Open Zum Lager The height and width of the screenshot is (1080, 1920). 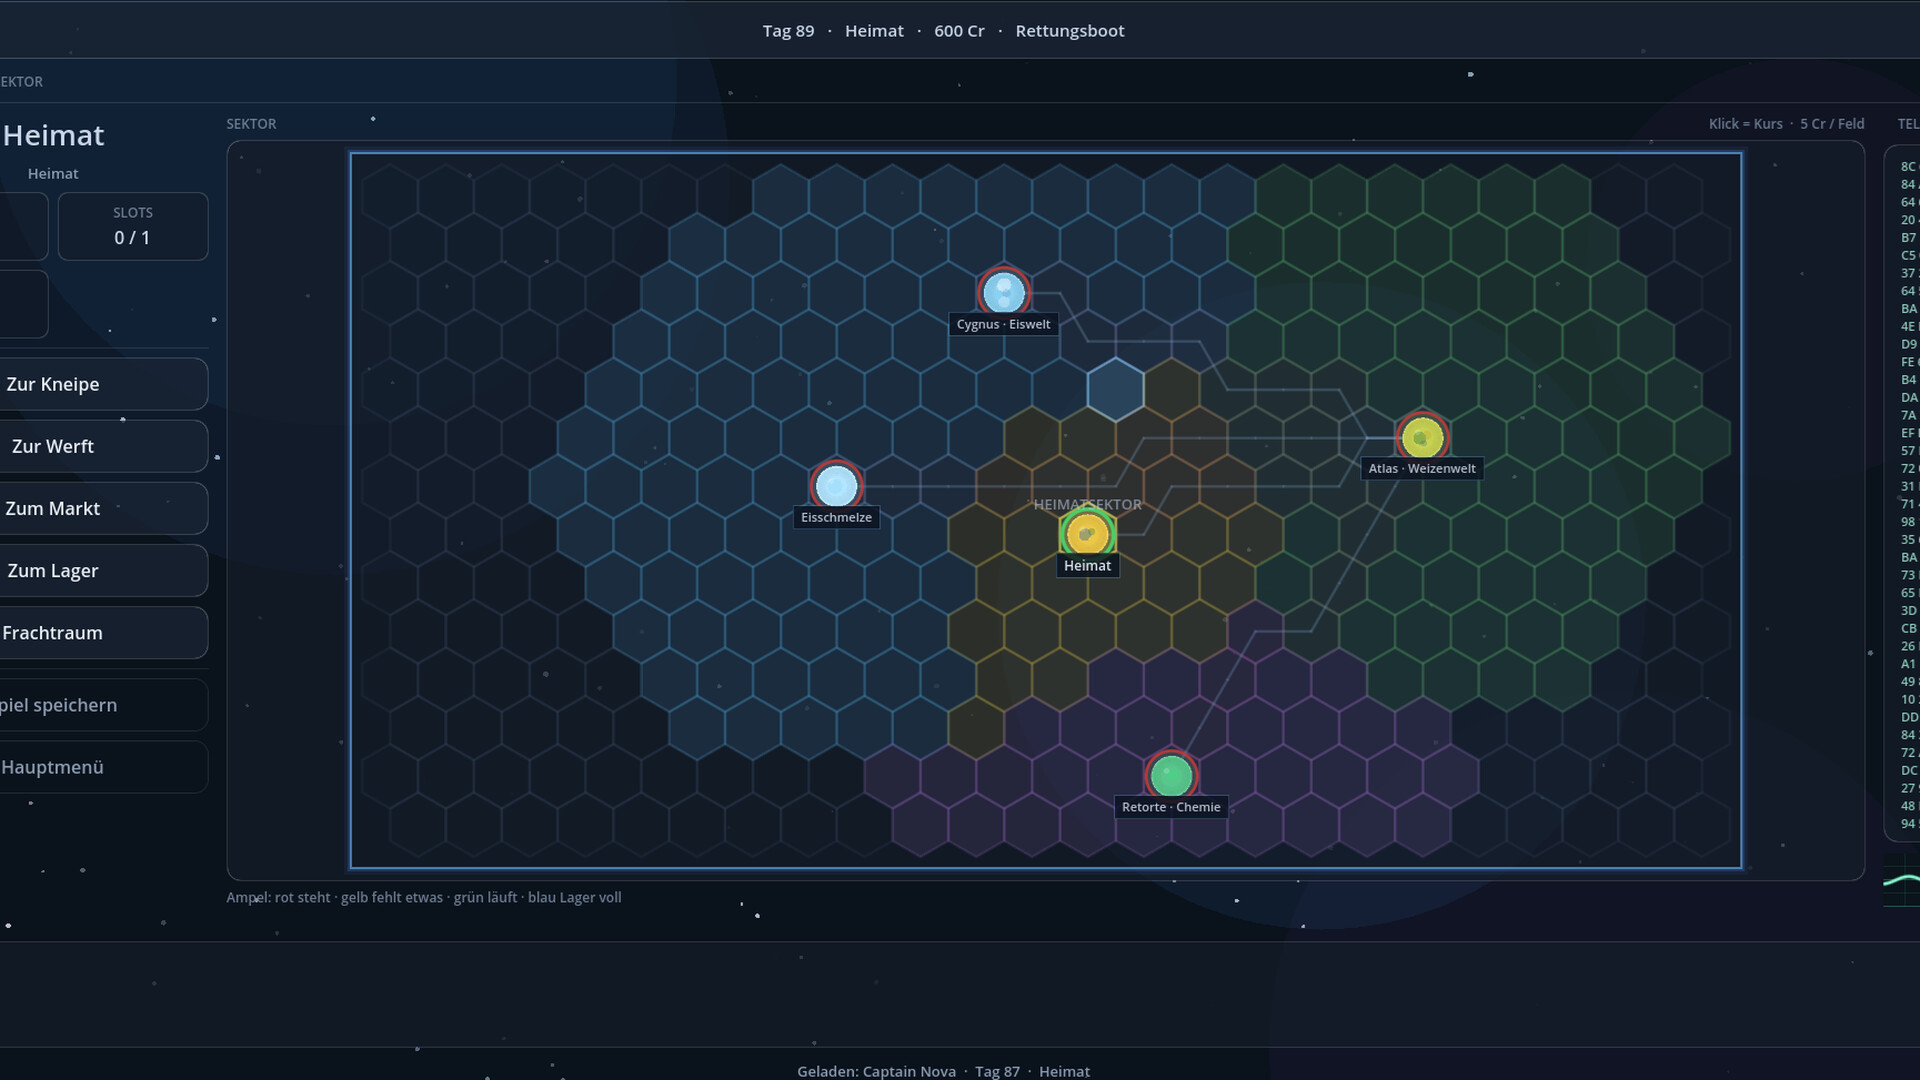[104, 570]
